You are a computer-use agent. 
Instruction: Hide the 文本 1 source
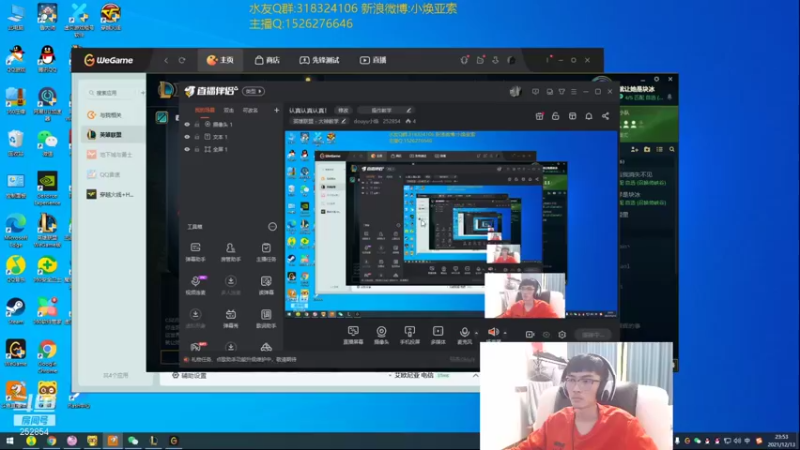[x=187, y=137]
